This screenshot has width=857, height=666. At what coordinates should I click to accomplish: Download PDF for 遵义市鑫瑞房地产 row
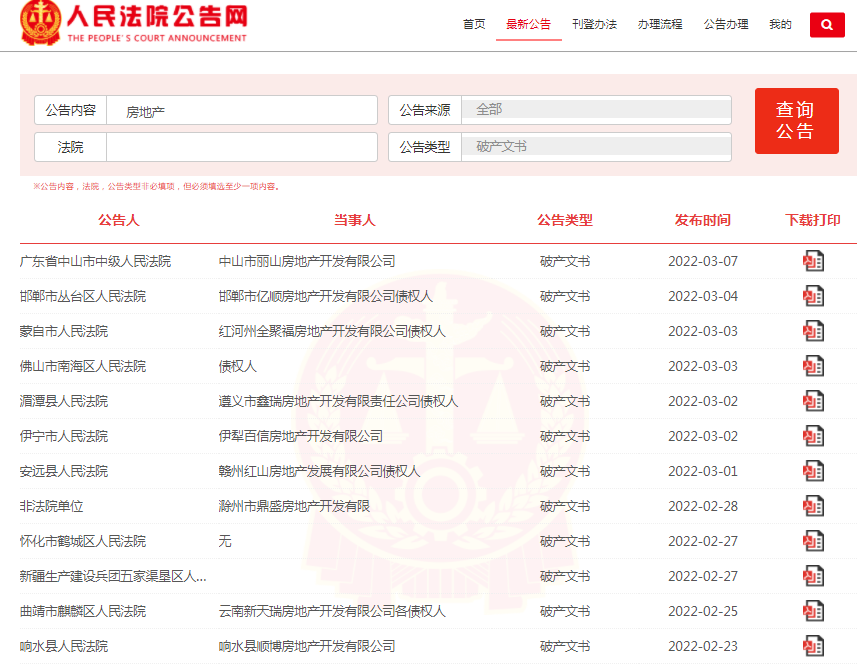[x=813, y=401]
